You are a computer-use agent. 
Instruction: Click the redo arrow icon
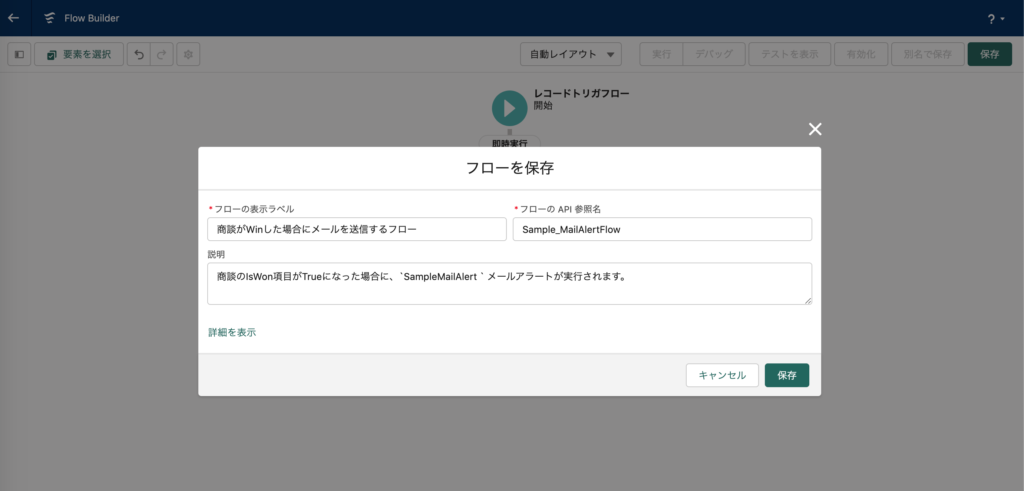pos(162,54)
